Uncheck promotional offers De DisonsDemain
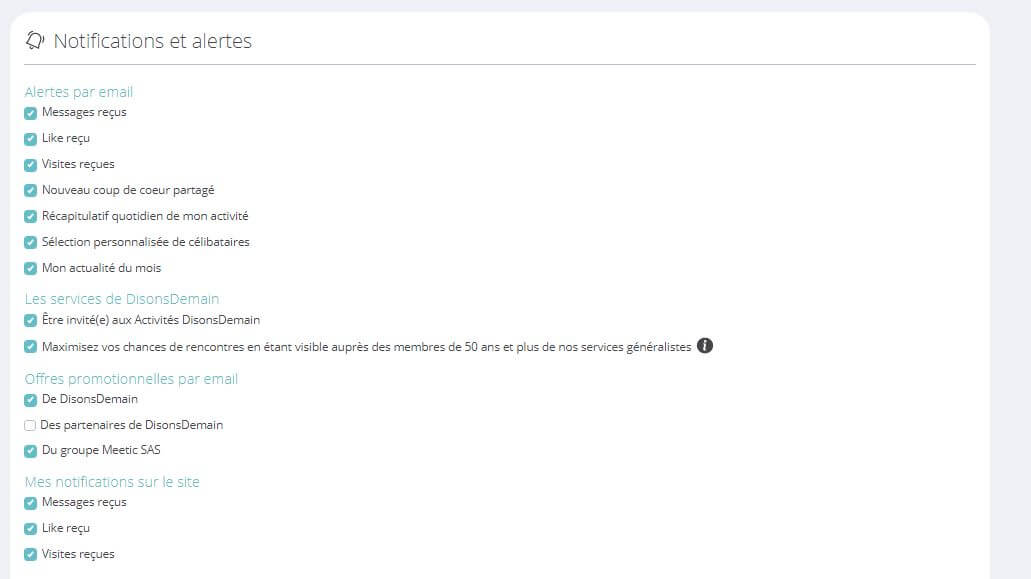 pyautogui.click(x=31, y=400)
